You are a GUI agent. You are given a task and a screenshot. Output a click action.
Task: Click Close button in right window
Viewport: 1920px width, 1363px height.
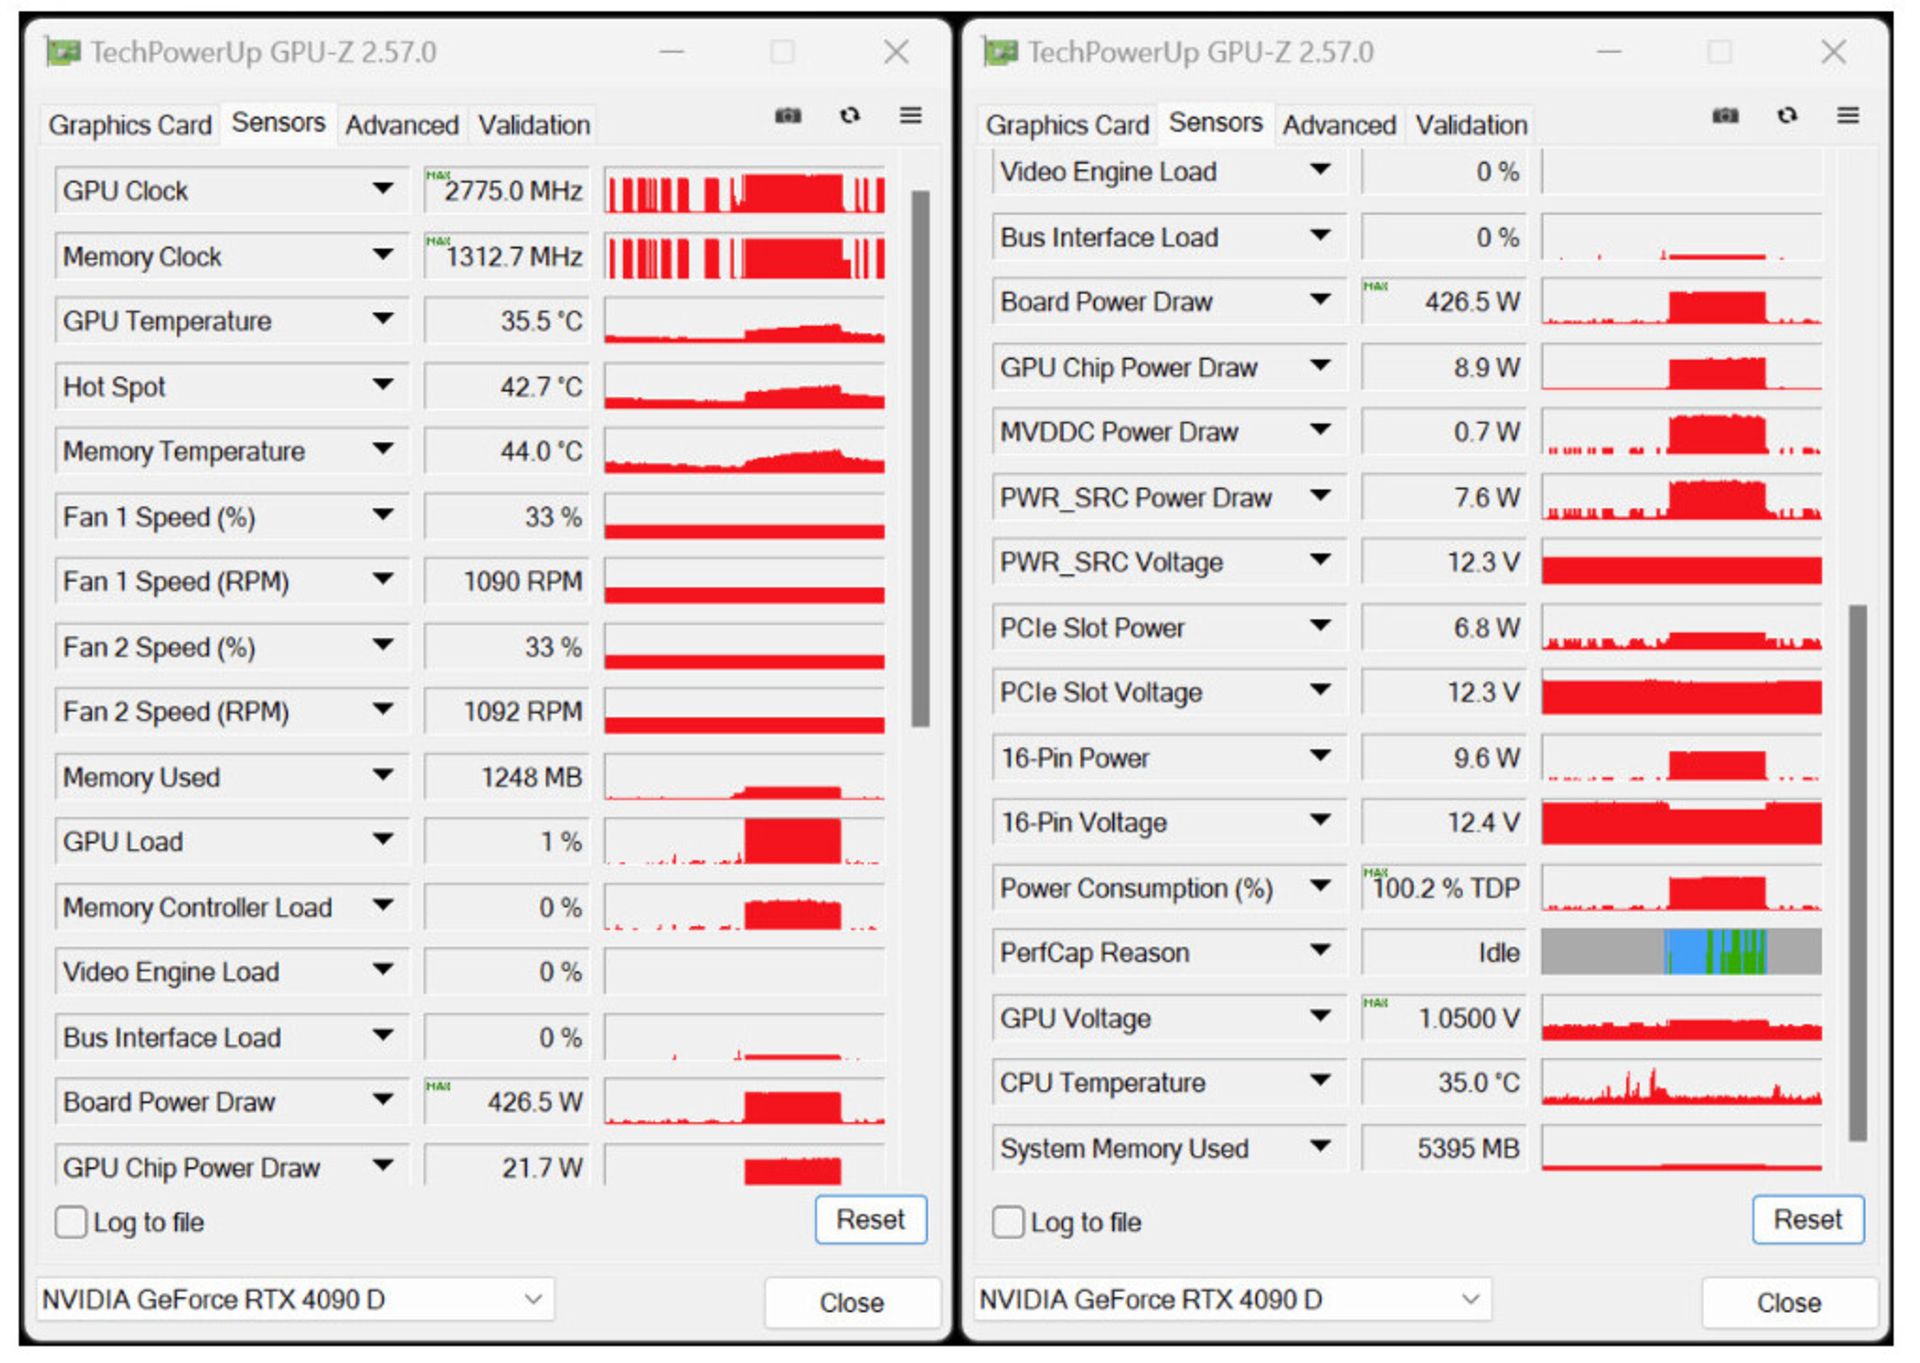pos(1789,1302)
